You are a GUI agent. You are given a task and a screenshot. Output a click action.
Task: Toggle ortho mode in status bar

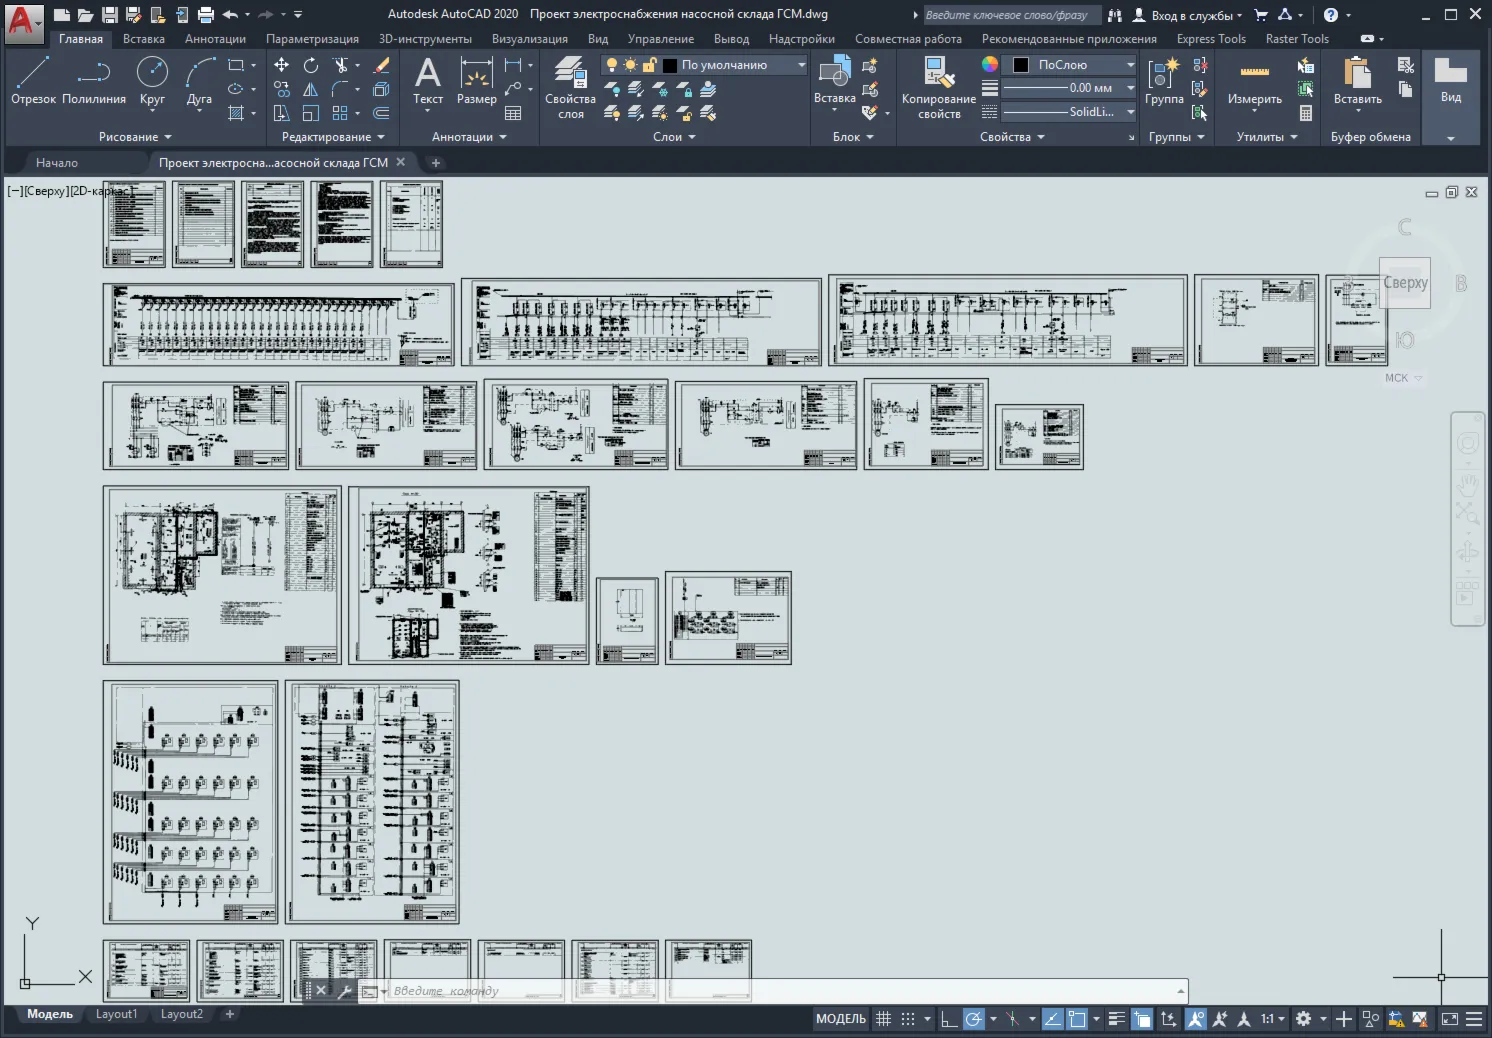tap(949, 1019)
